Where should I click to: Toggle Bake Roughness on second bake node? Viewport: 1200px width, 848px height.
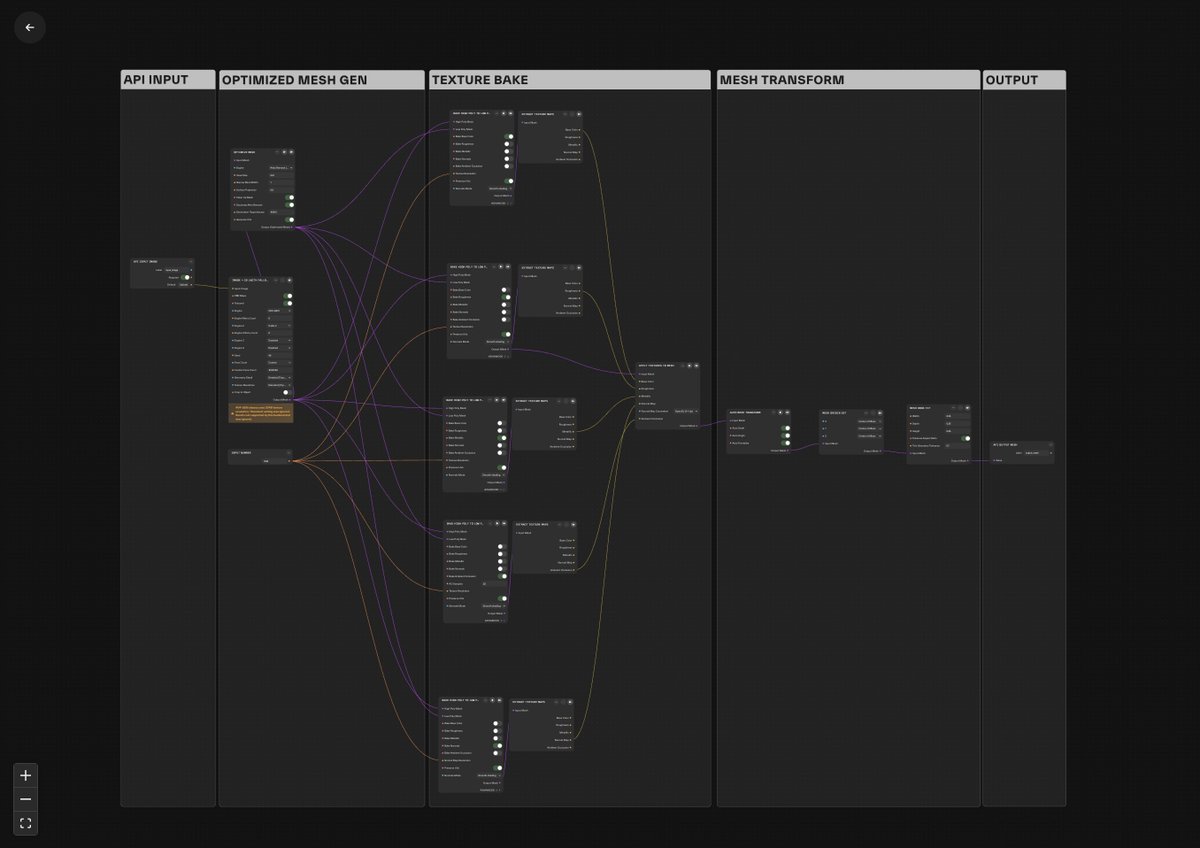coord(506,297)
